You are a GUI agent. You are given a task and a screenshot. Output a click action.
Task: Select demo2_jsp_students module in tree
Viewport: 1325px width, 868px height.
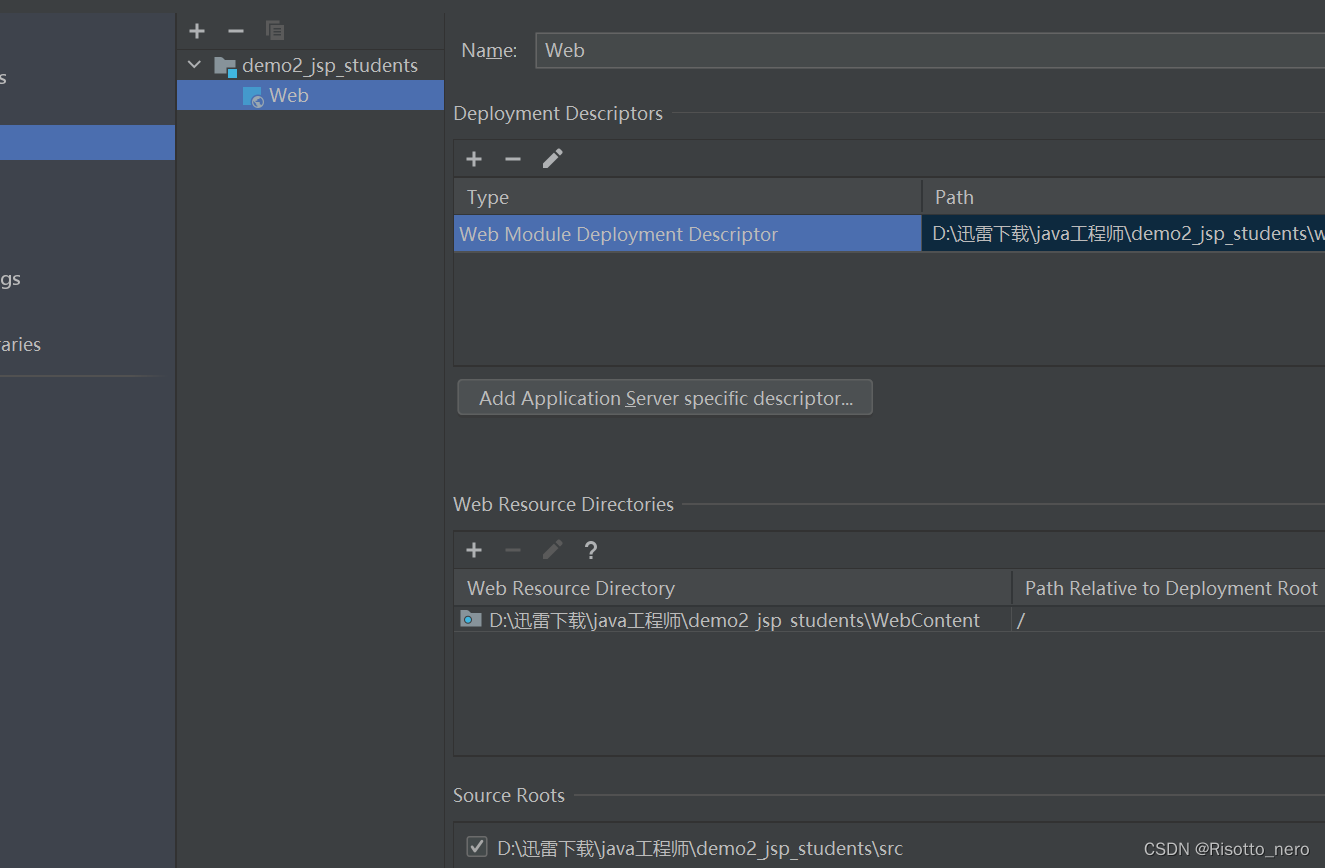(330, 65)
